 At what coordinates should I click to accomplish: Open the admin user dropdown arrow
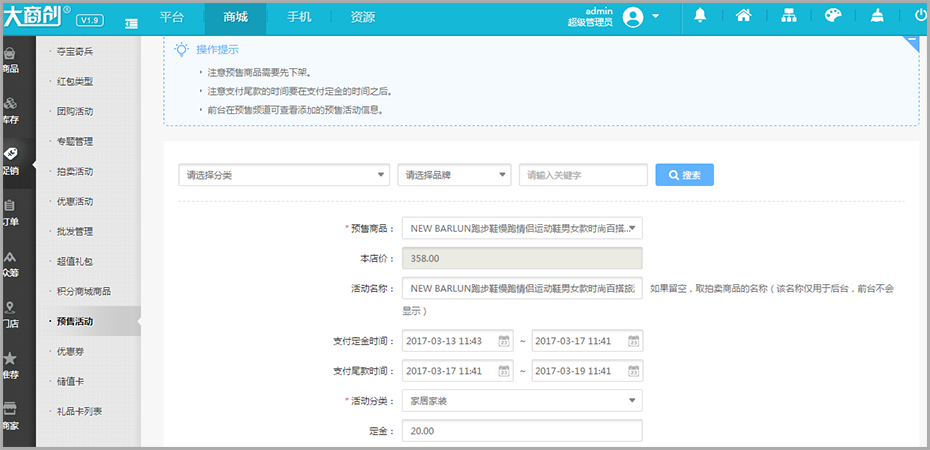[655, 16]
